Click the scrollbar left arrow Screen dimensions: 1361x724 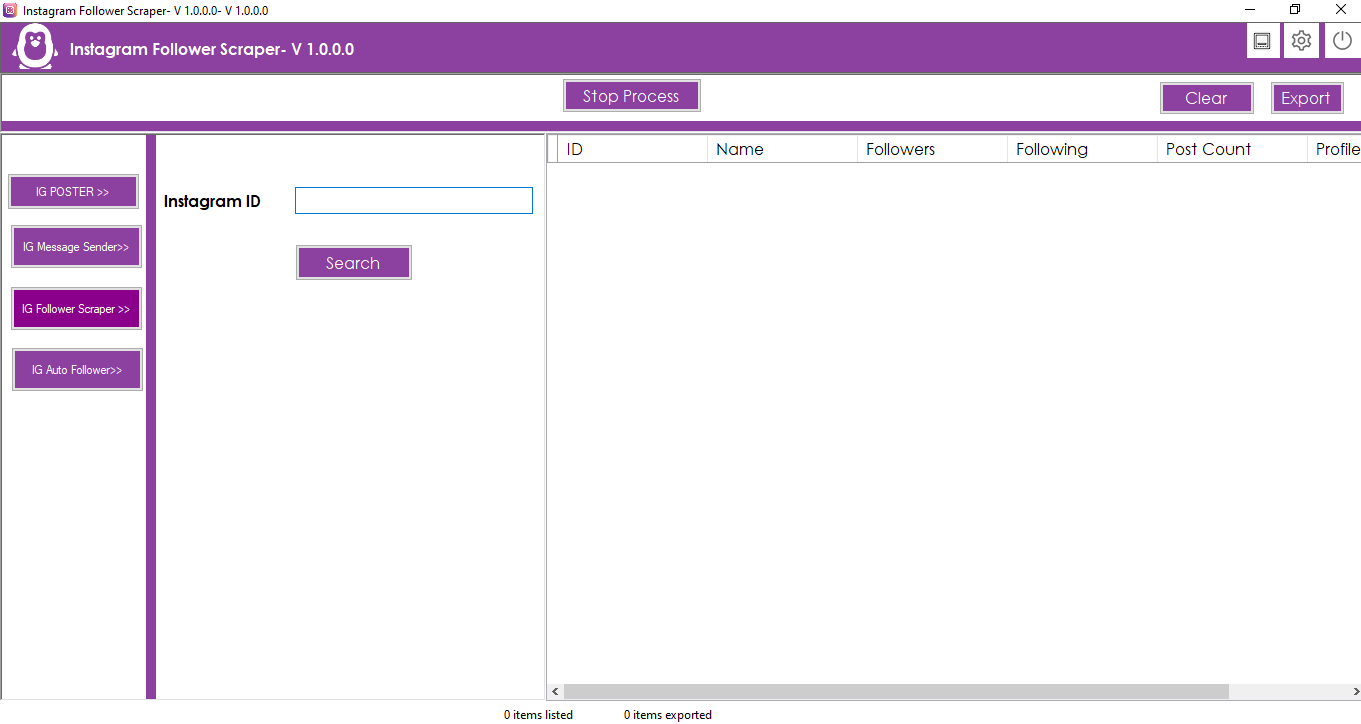[x=555, y=691]
